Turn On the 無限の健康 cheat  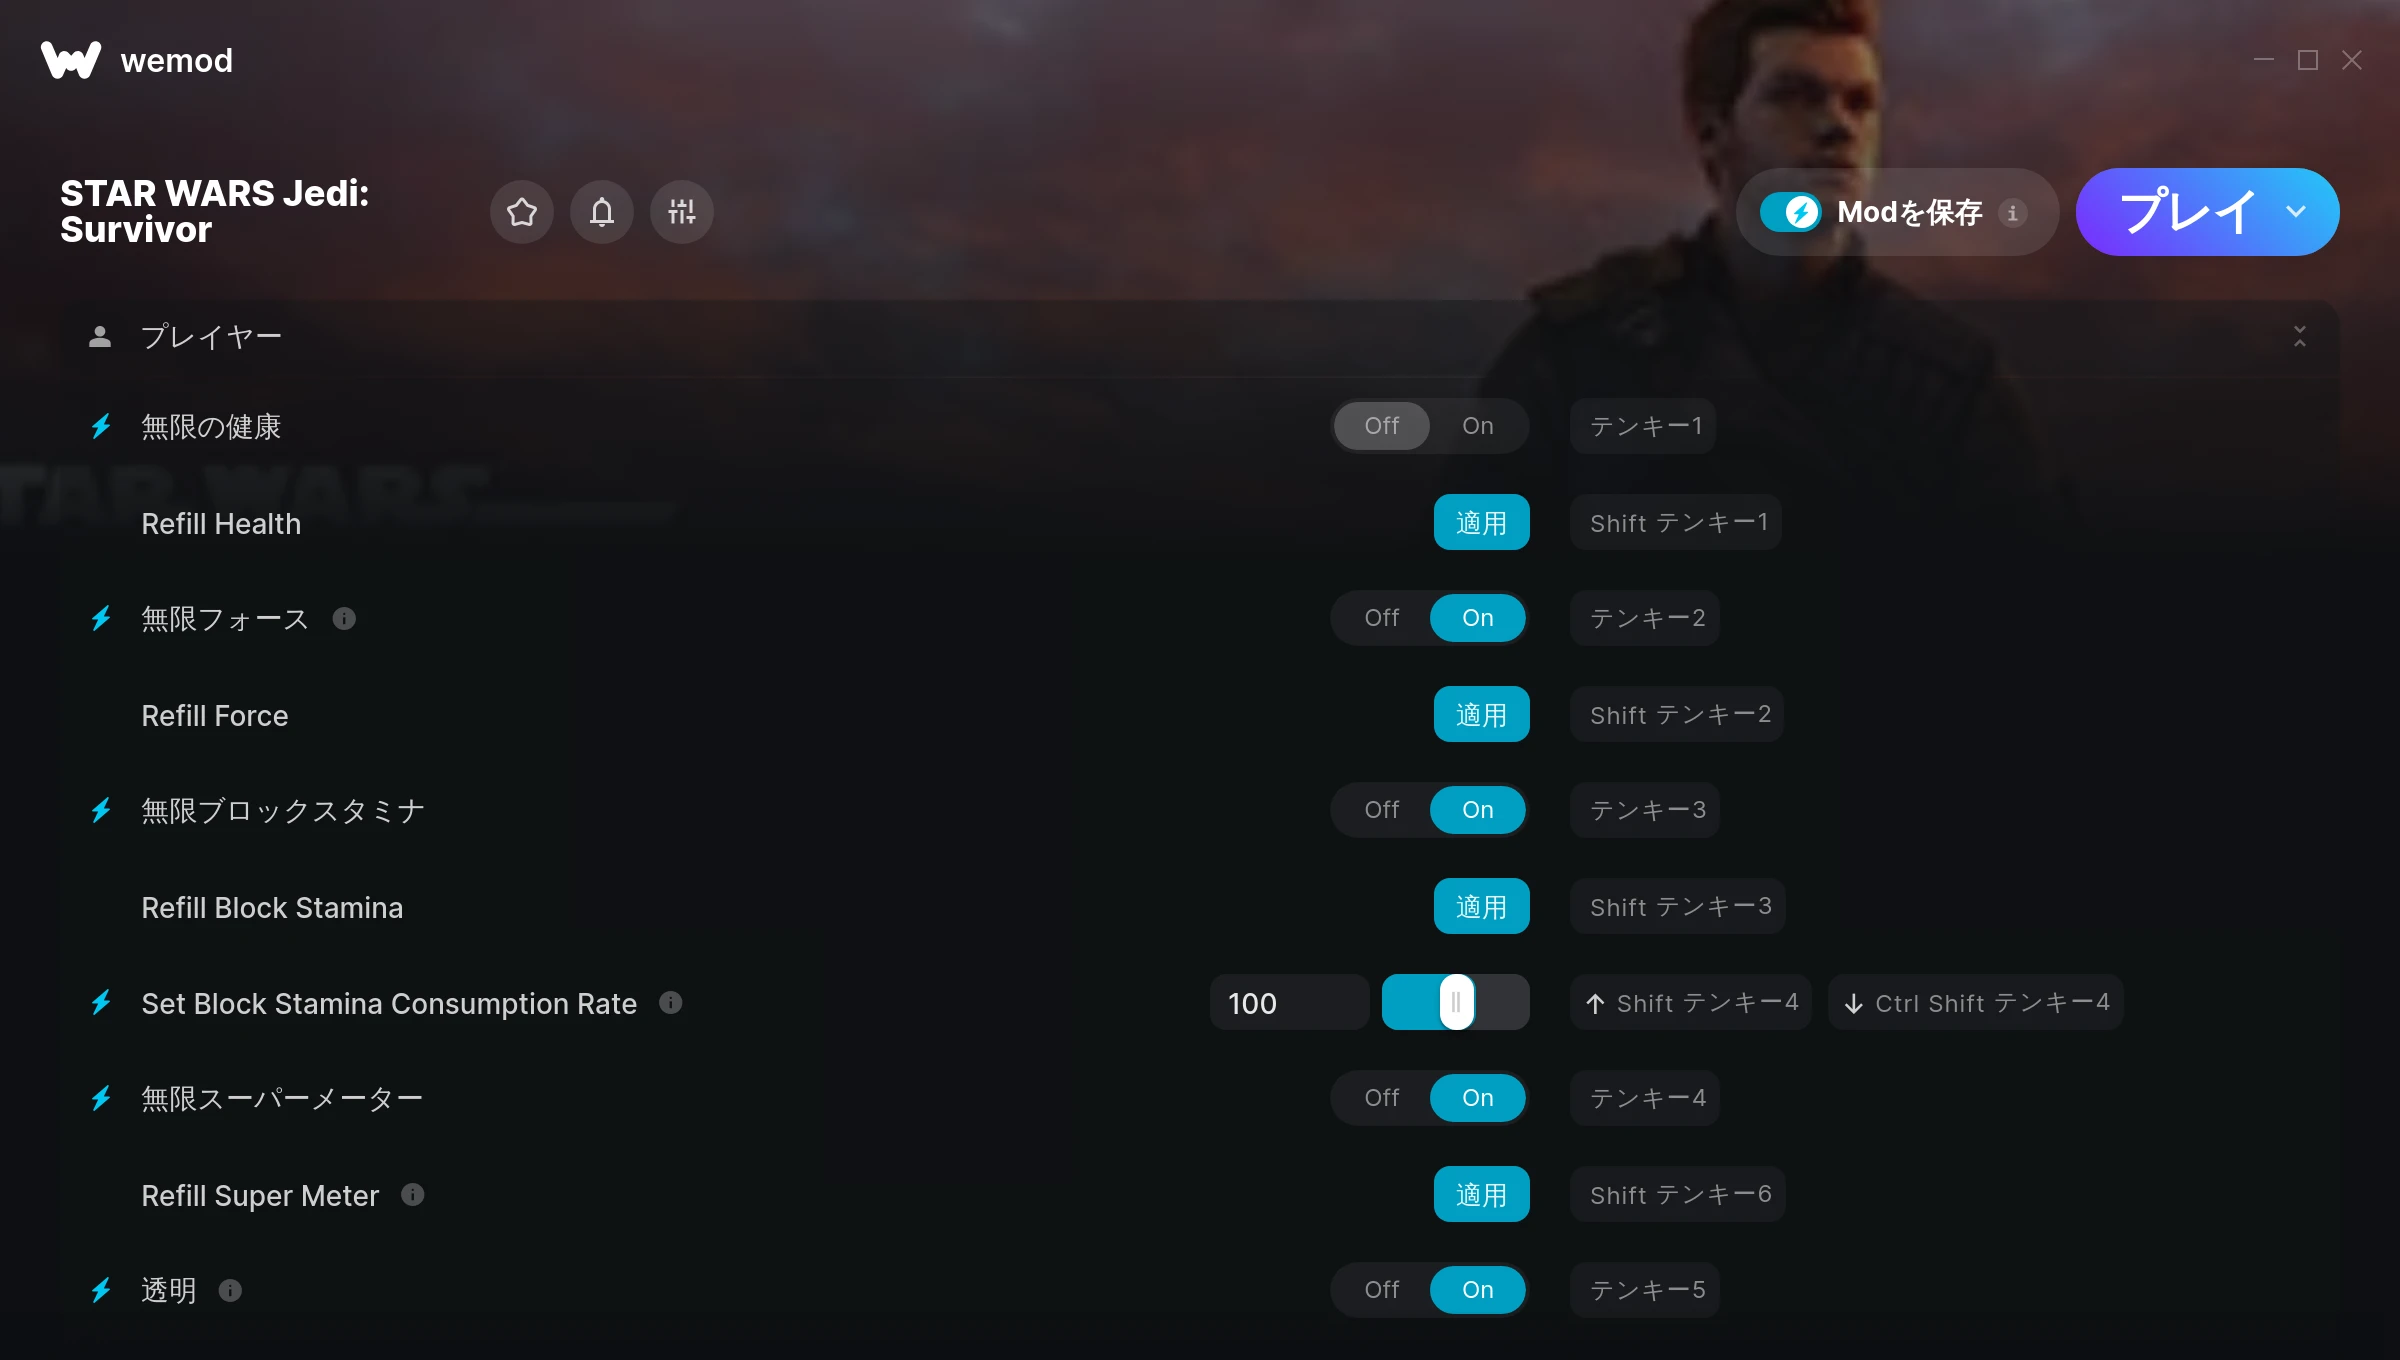pyautogui.click(x=1478, y=426)
